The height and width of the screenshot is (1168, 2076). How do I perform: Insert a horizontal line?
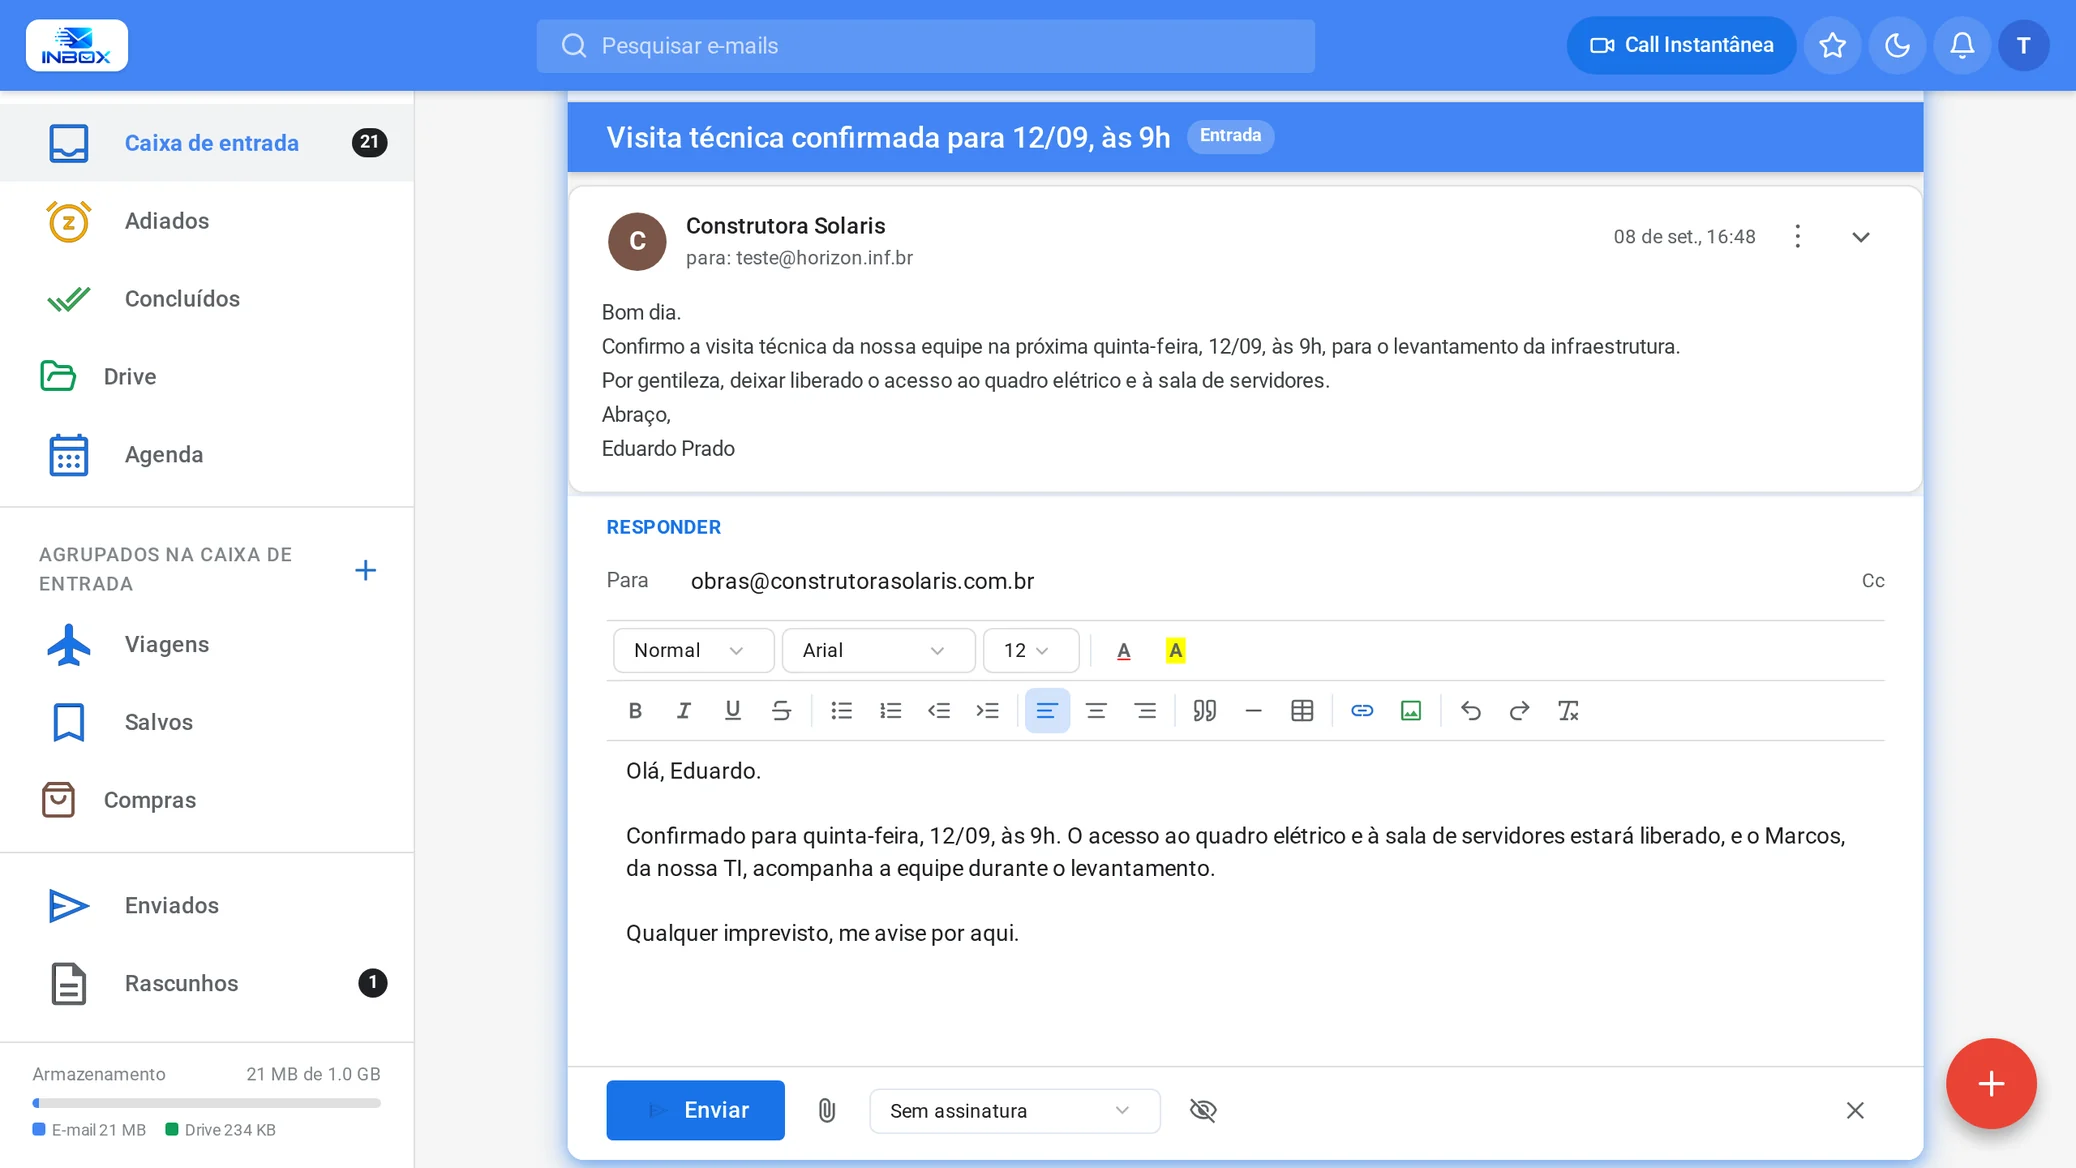[x=1253, y=711]
